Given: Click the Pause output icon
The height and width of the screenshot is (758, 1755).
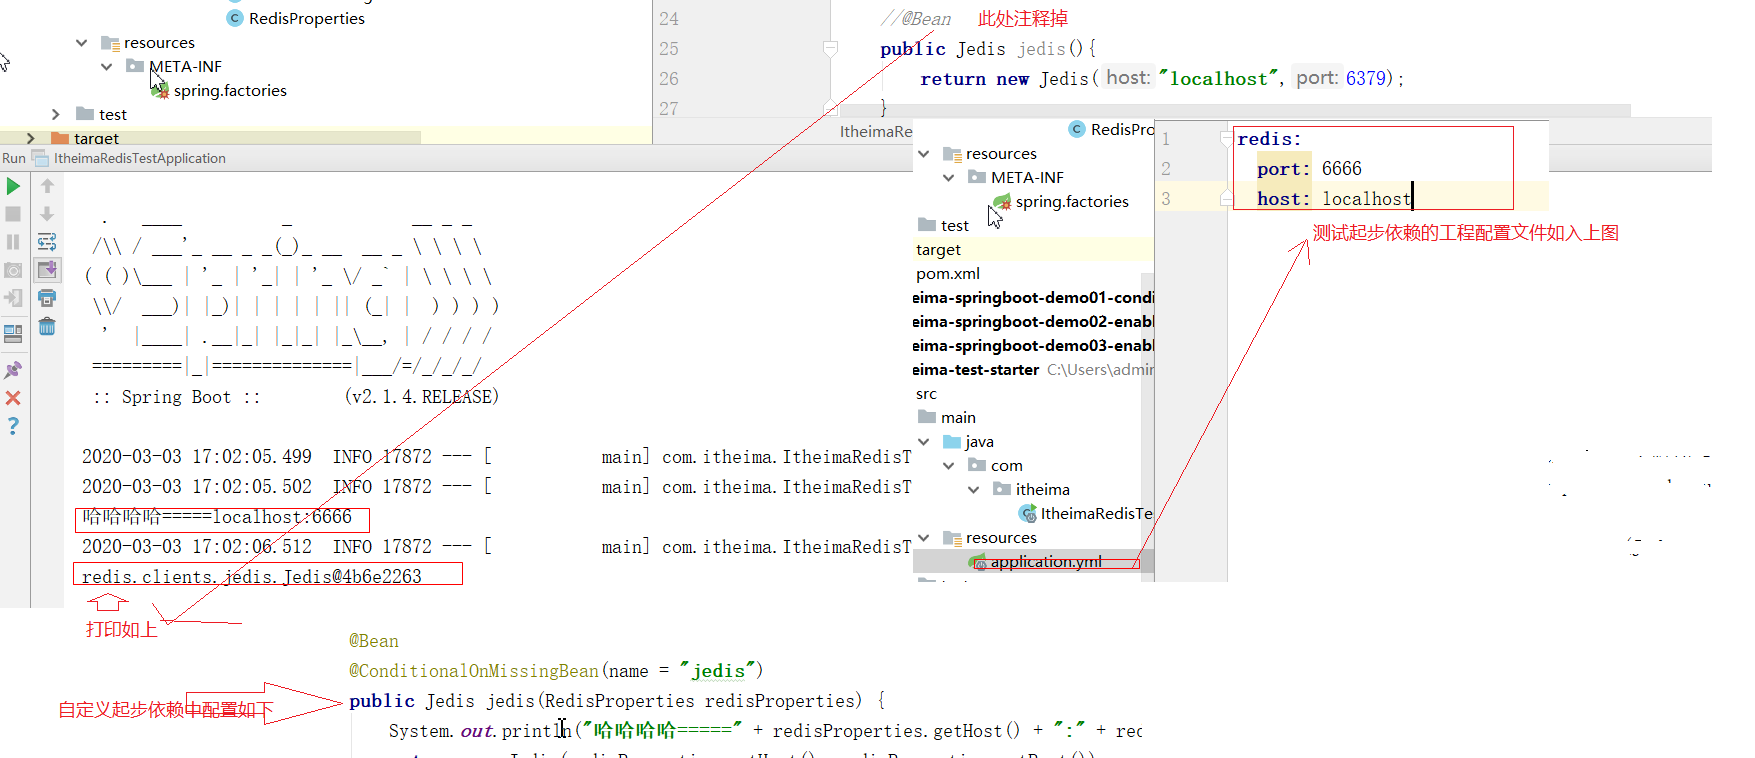Looking at the screenshot, I should point(13,242).
